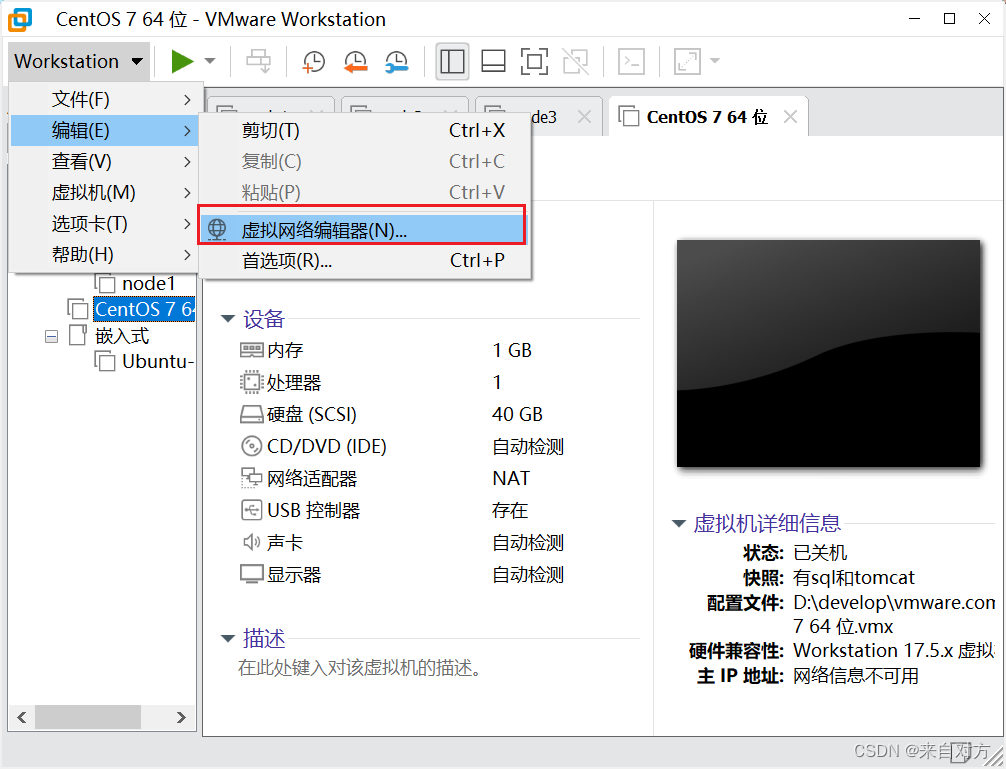Click the memory chip icon beside 内存
This screenshot has height=769, width=1006.
[252, 350]
